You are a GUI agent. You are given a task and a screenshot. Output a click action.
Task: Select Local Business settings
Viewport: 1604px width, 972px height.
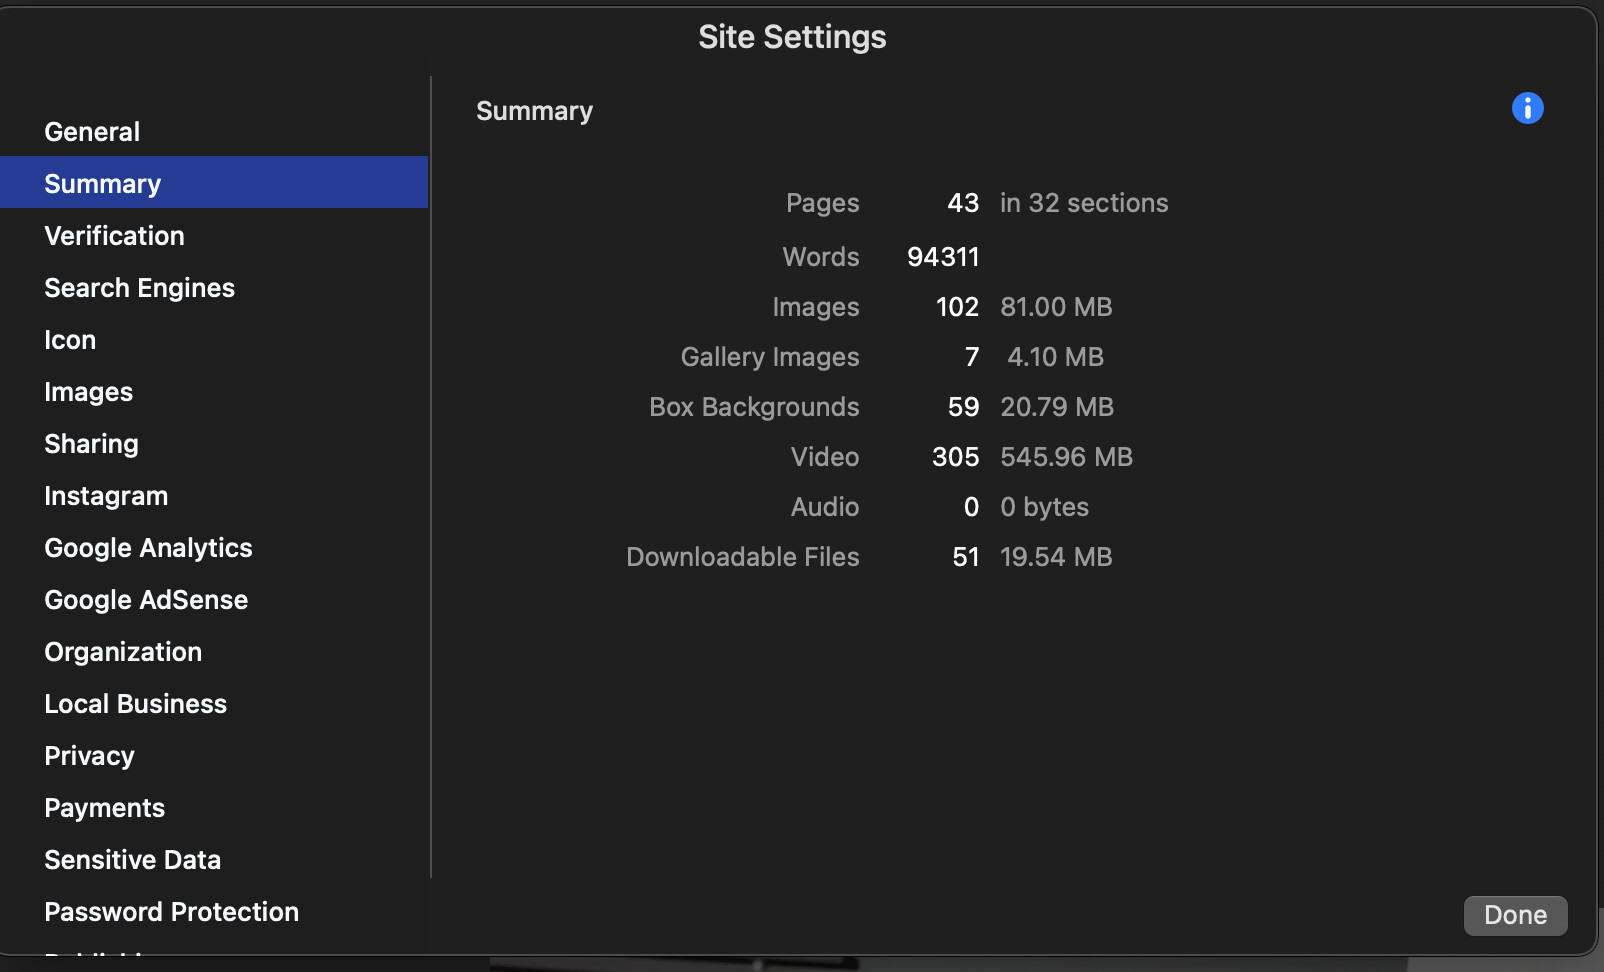[x=135, y=704]
